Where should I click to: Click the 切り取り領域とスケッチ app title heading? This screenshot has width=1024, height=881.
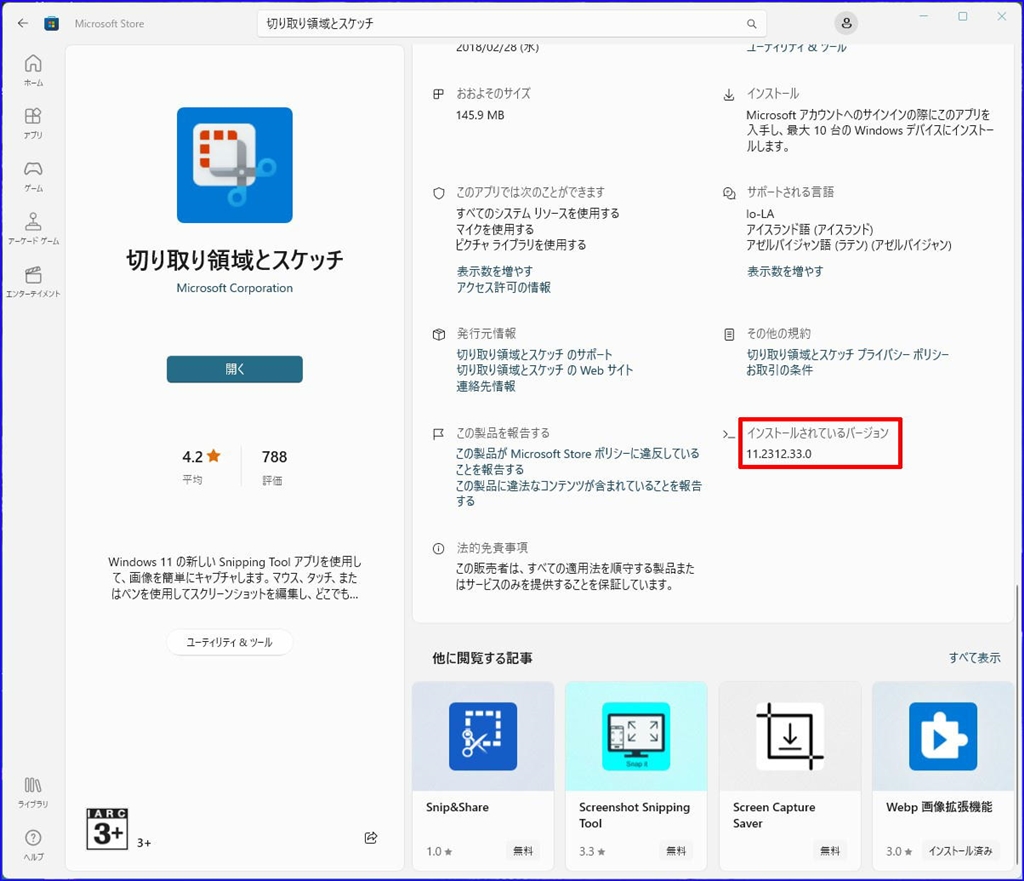(234, 260)
